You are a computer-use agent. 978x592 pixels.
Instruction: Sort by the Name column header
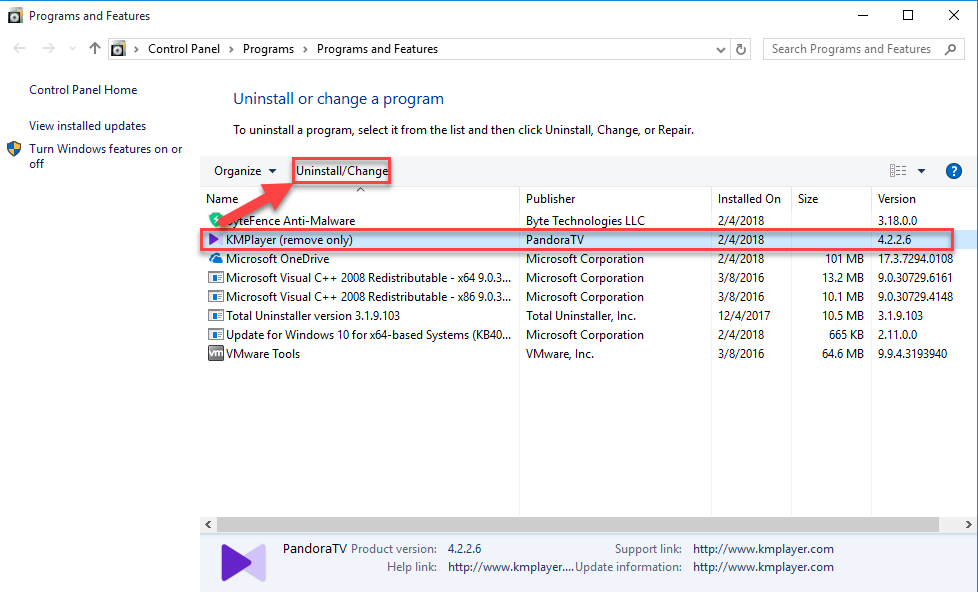coord(222,199)
